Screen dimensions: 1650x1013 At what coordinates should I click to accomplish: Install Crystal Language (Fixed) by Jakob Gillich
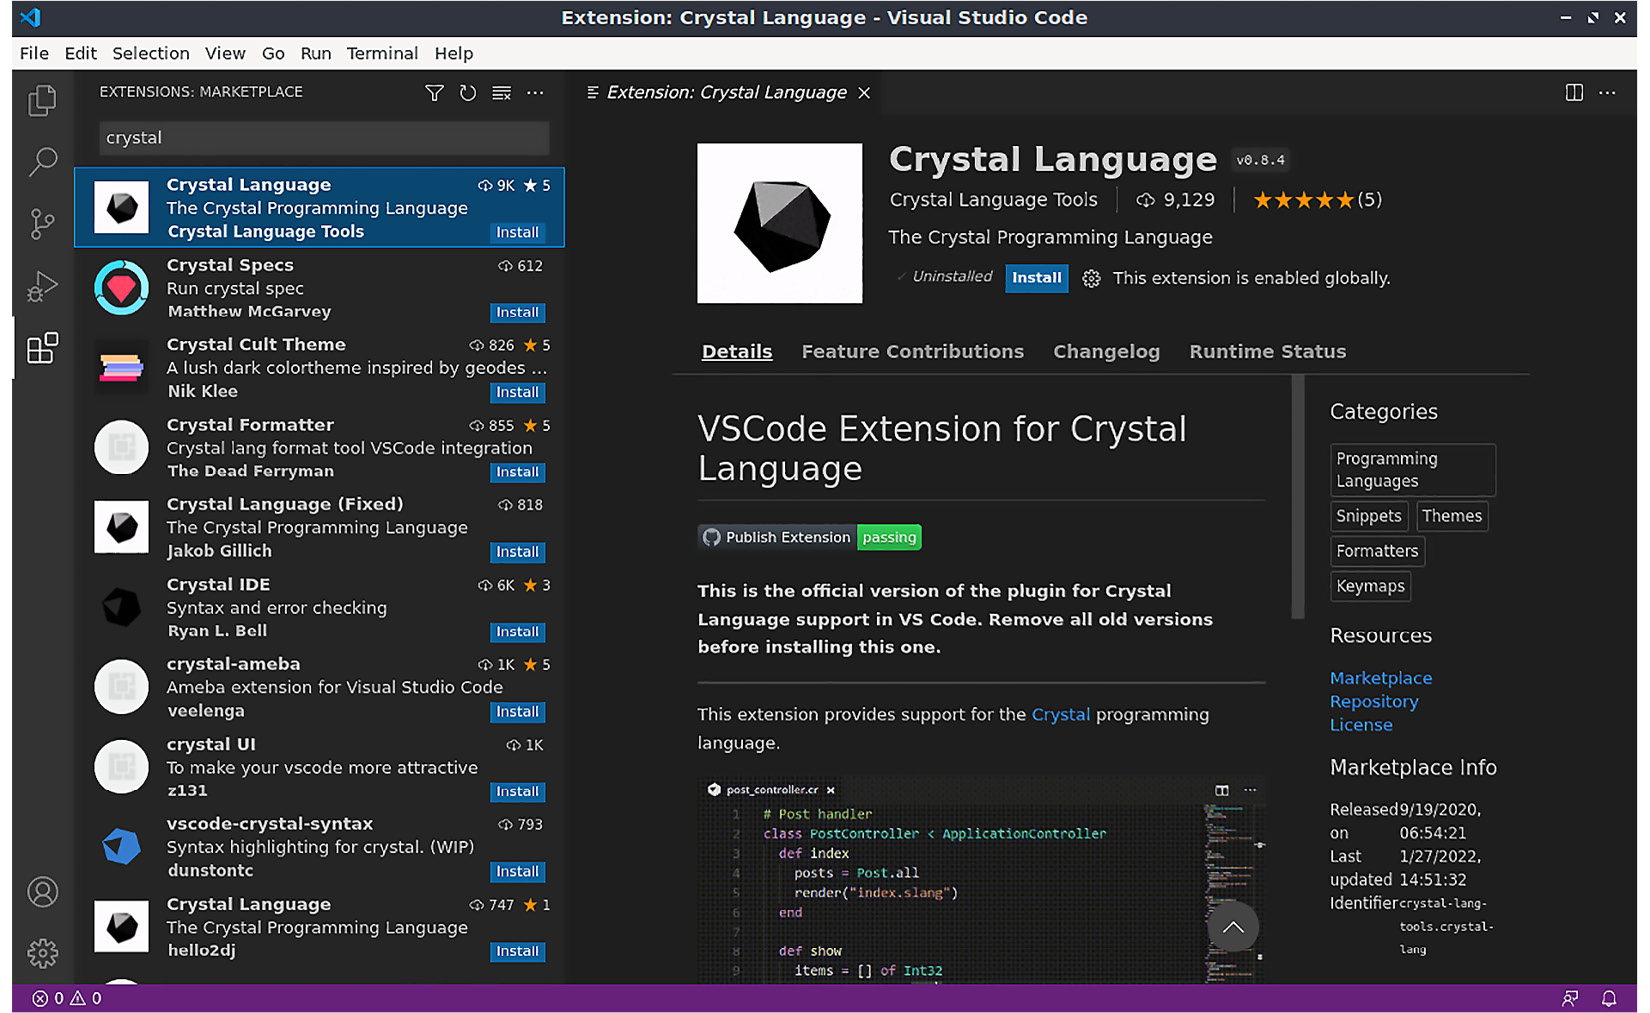pos(517,552)
